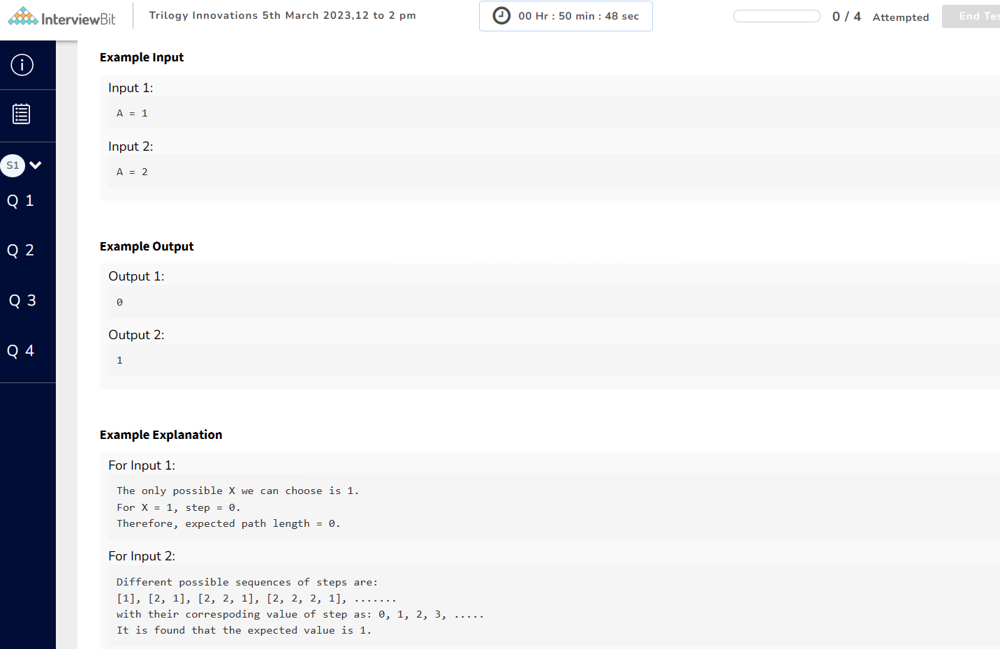Image resolution: width=1000 pixels, height=649 pixels.
Task: Click the InterviewBit logo
Action: (x=62, y=17)
